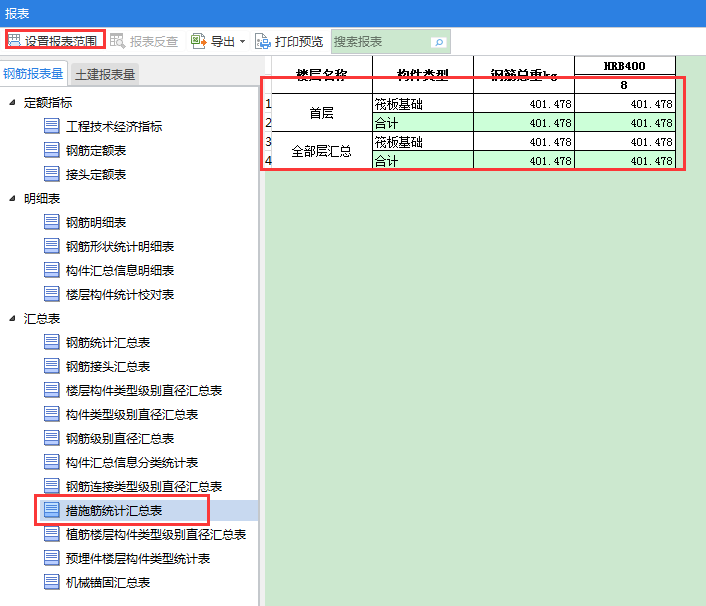The width and height of the screenshot is (706, 606).
Task: Click the icon beside 构件汇总信息分类统计表
Action: [x=52, y=462]
